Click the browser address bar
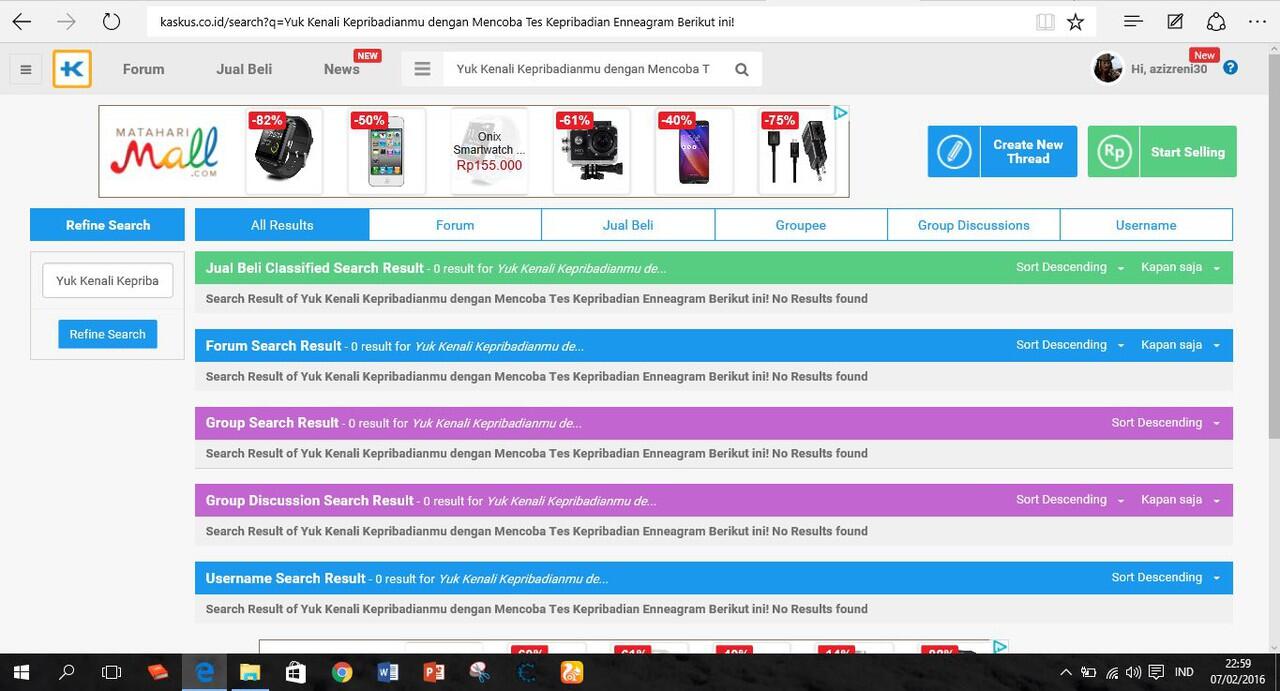Image resolution: width=1280 pixels, height=691 pixels. (590, 21)
